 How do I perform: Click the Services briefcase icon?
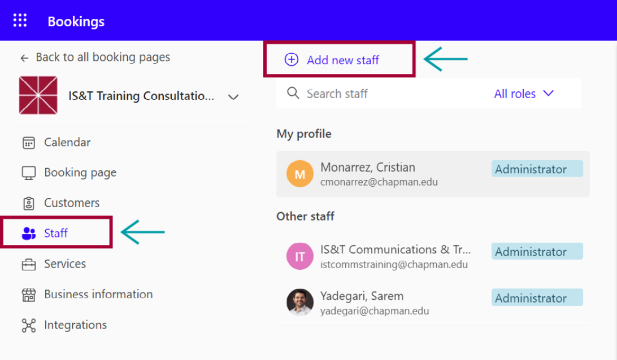point(29,264)
